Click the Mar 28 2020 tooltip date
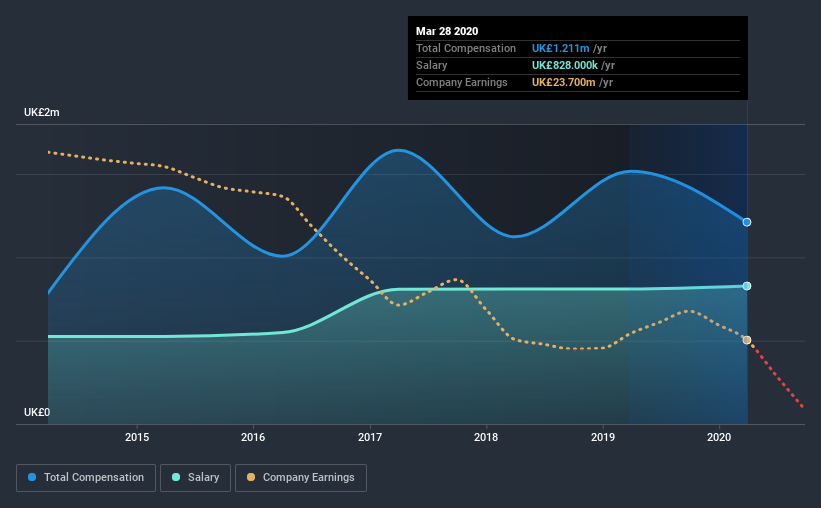Screen dimensions: 821x508 tap(447, 31)
